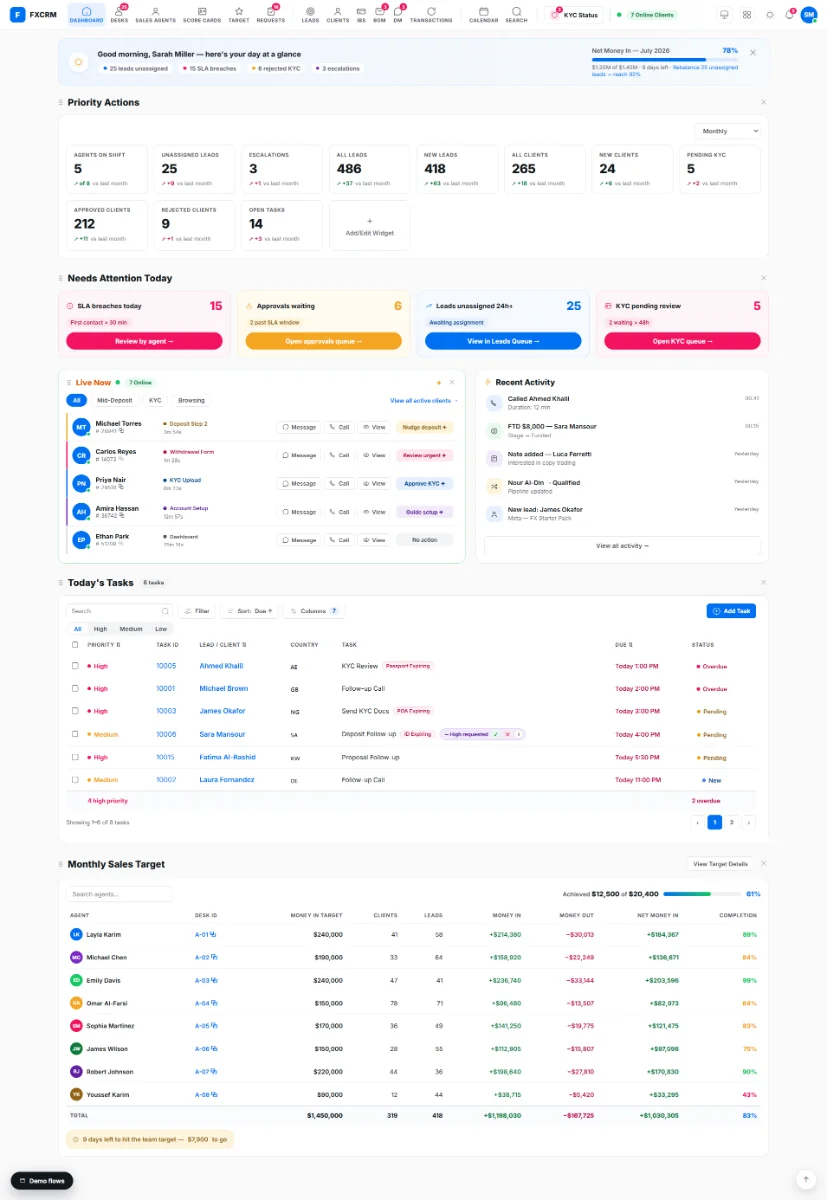
Task: Select all tasks with the header checkbox
Action: click(x=75, y=645)
